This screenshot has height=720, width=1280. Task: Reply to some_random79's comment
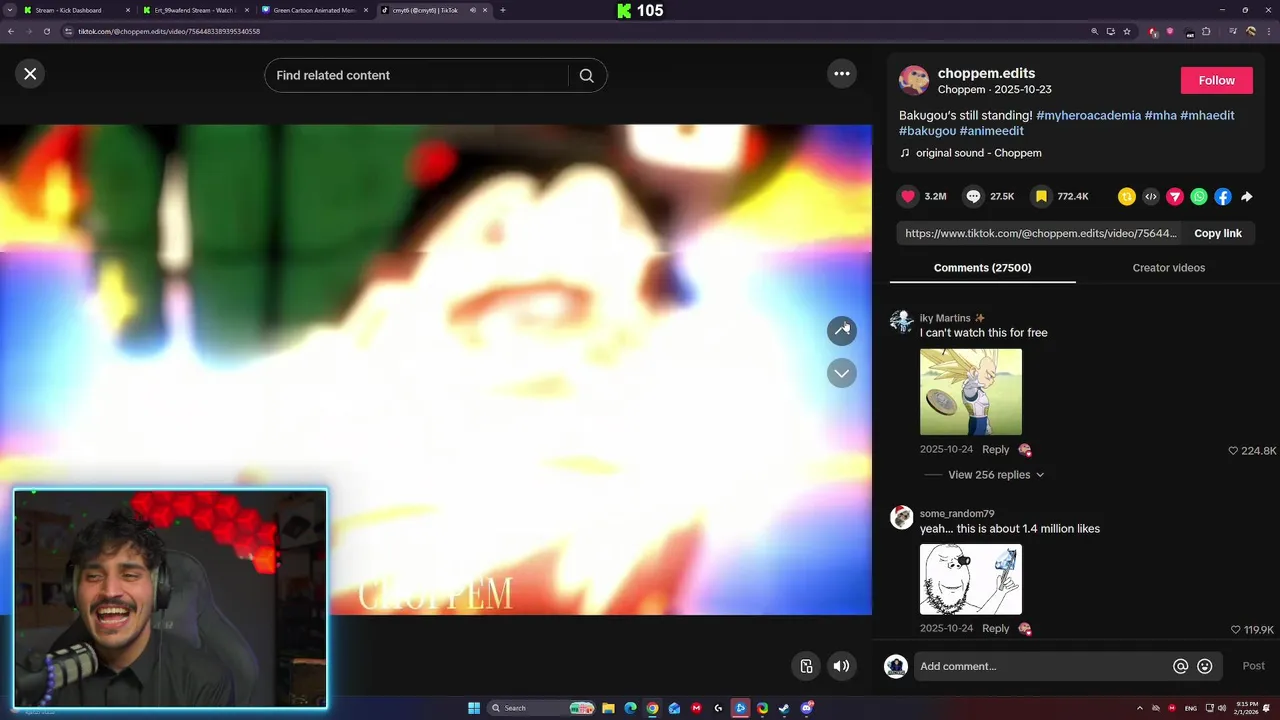coord(996,629)
